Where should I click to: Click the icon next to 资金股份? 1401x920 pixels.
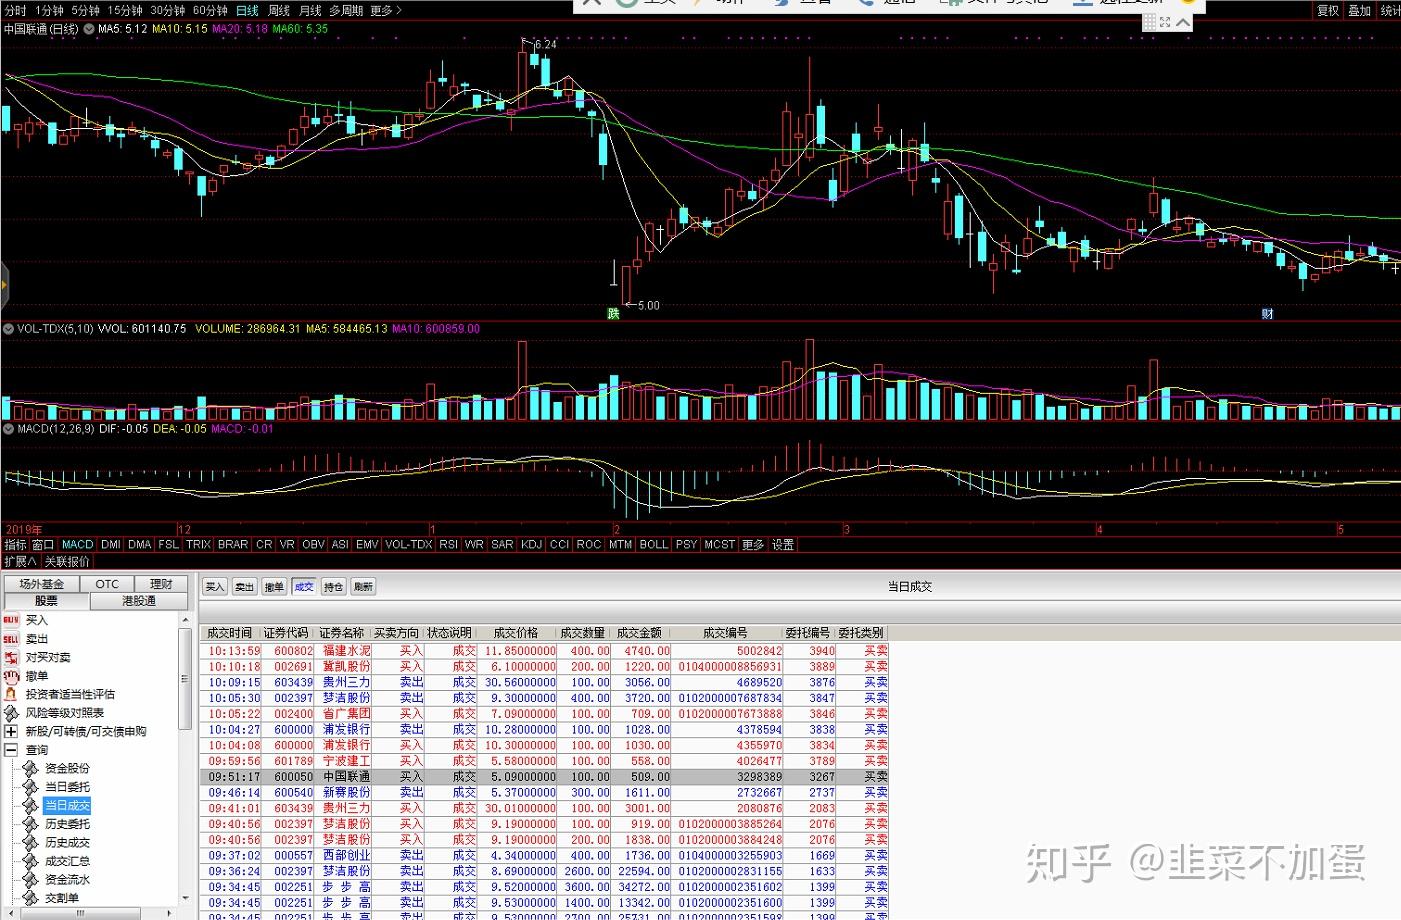tap(30, 769)
